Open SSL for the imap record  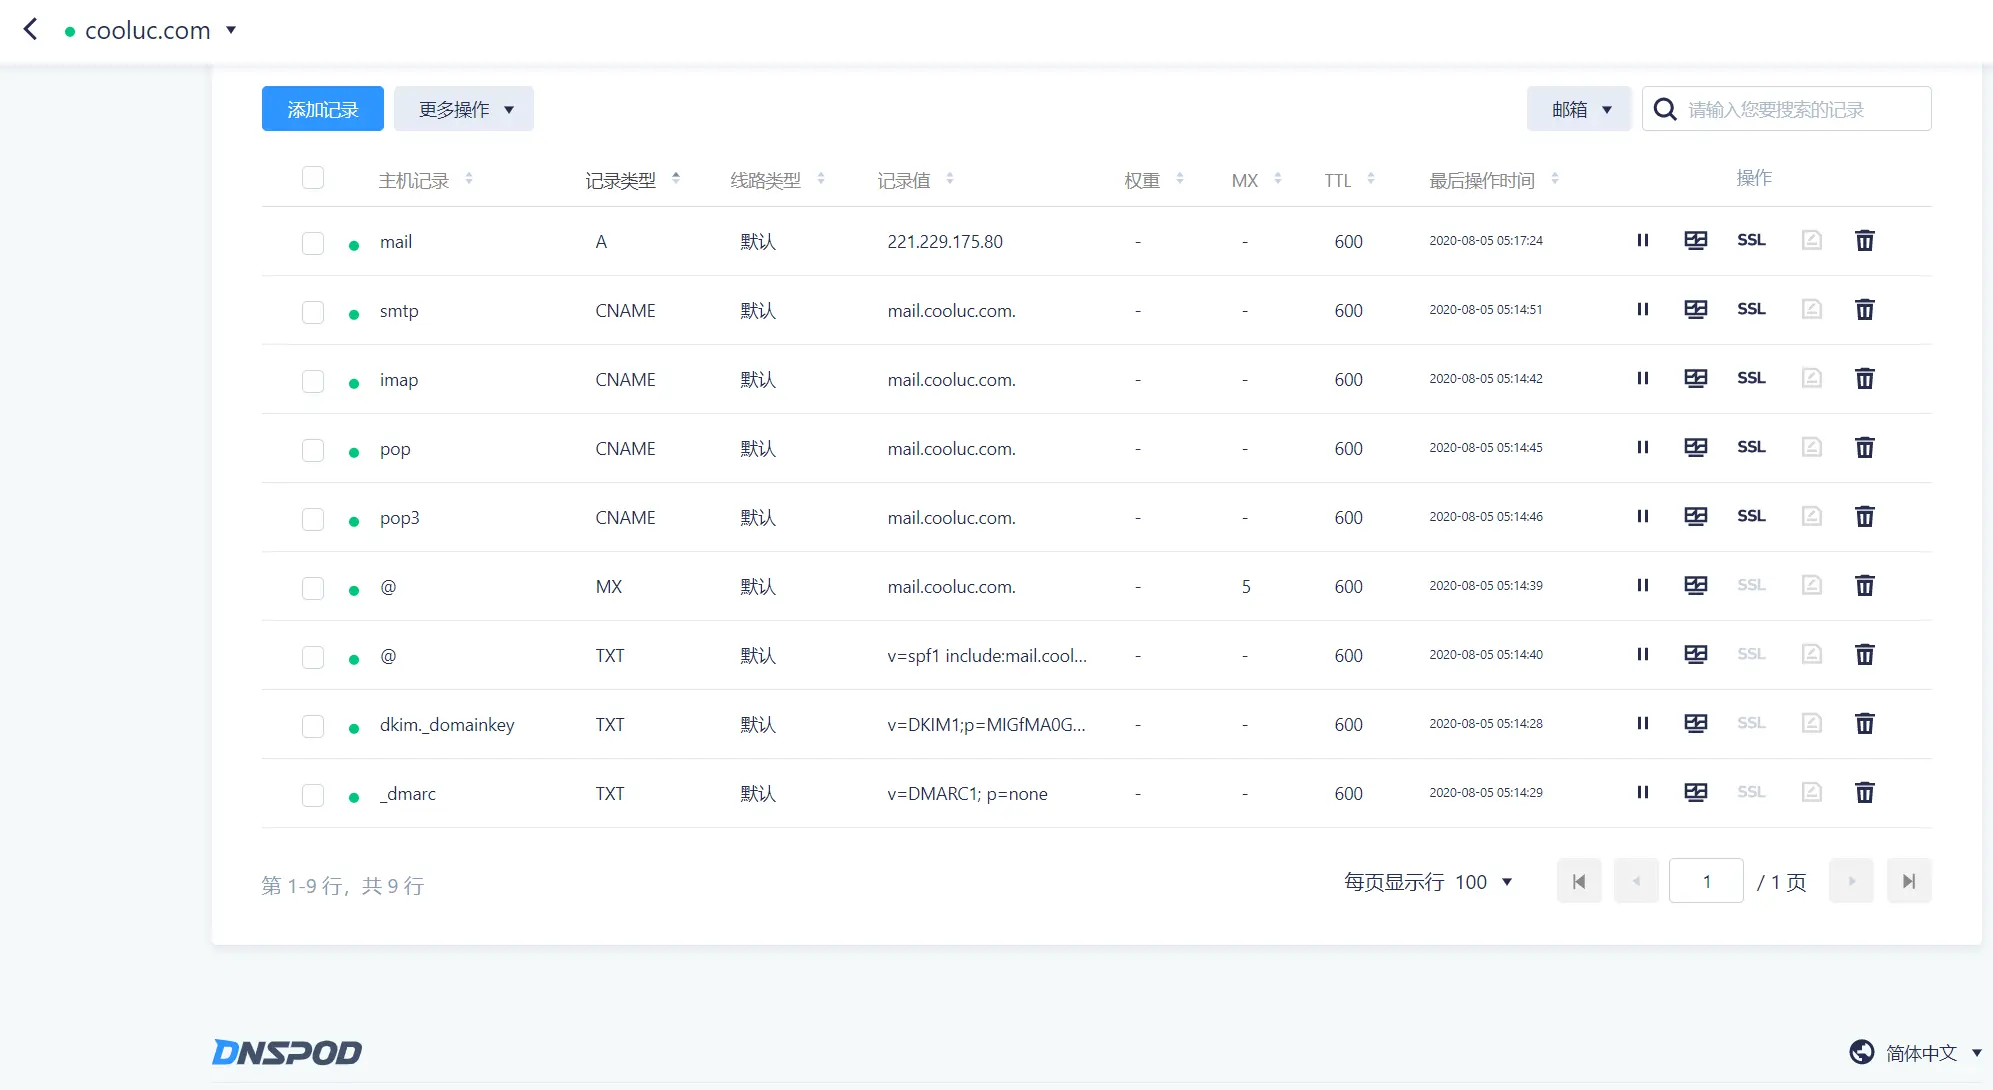(1751, 378)
